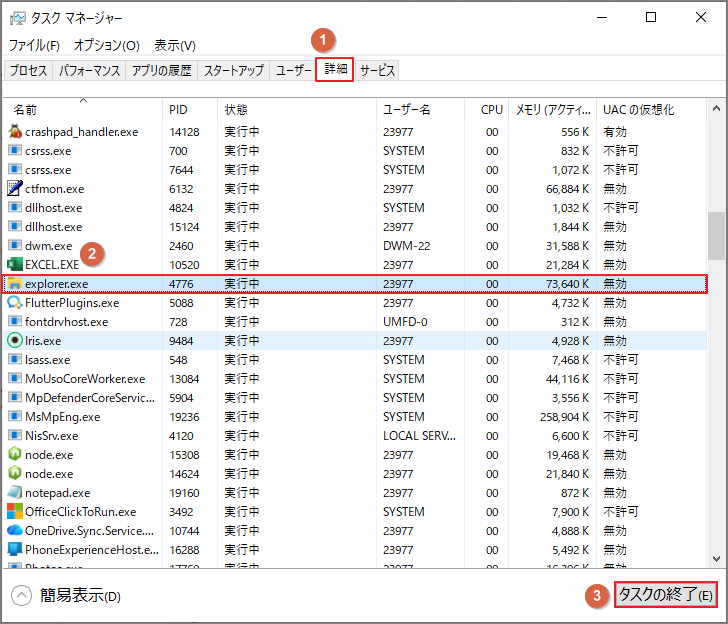Image resolution: width=728 pixels, height=624 pixels.
Task: Select the MpDefenderCoreServic... row
Action: click(355, 397)
